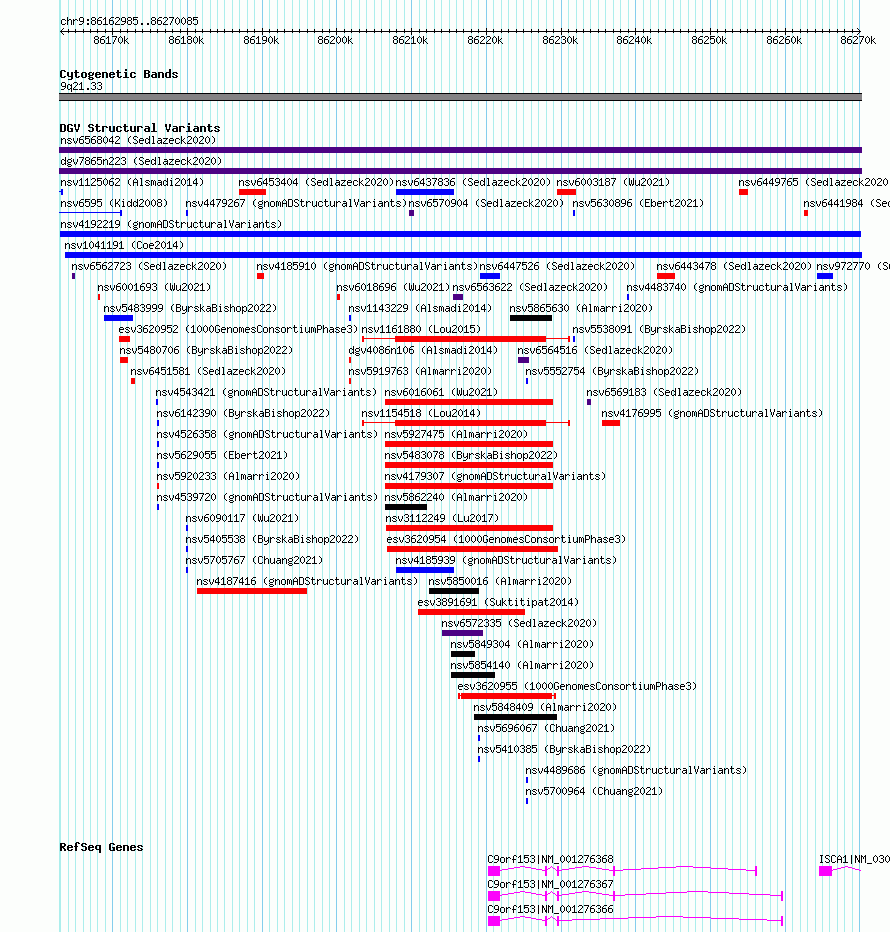Click nsv4479267 (gnomADStructuralVariants) label
The width and height of the screenshot is (890, 932).
click(296, 203)
